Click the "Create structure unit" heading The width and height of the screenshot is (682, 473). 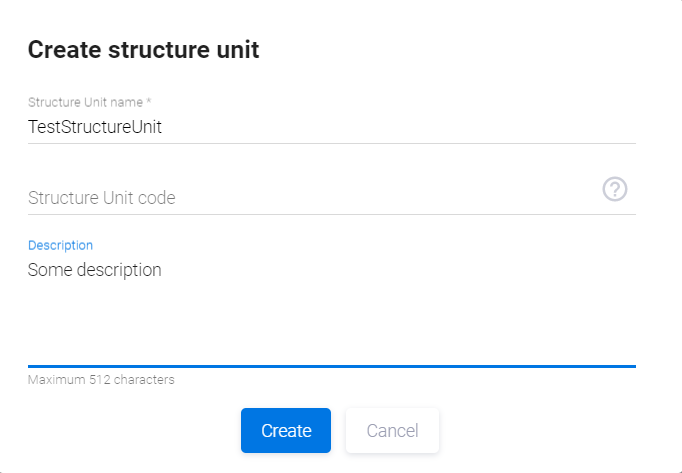click(x=143, y=50)
